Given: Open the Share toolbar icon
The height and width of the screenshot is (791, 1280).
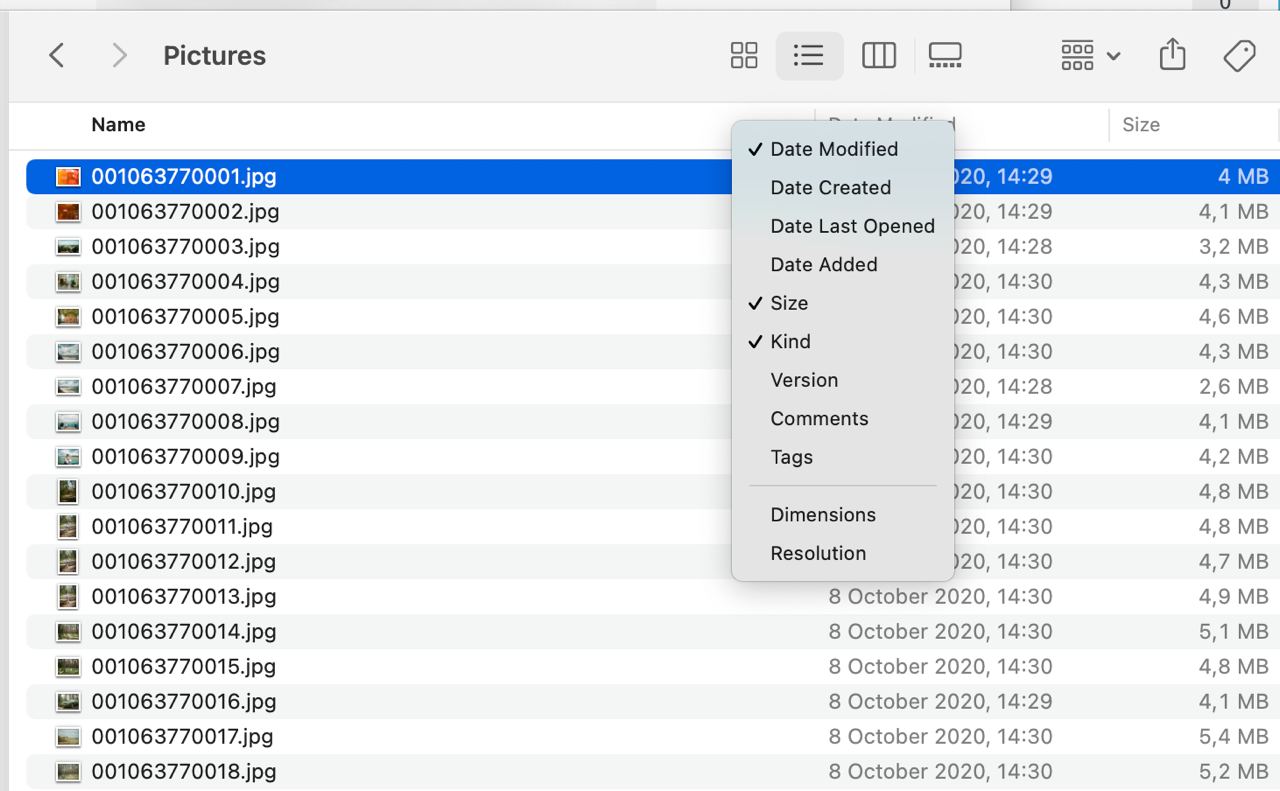Looking at the screenshot, I should tap(1172, 56).
